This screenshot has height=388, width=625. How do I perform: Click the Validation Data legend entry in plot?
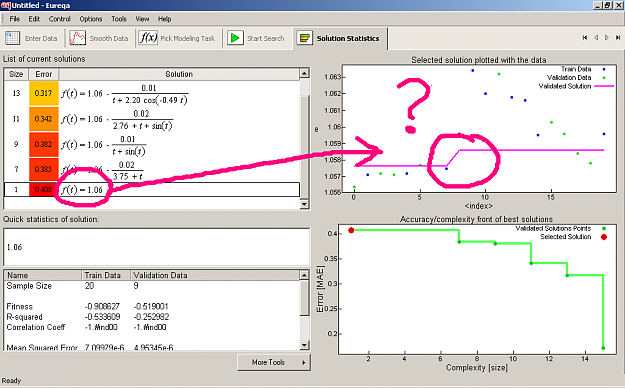576,78
